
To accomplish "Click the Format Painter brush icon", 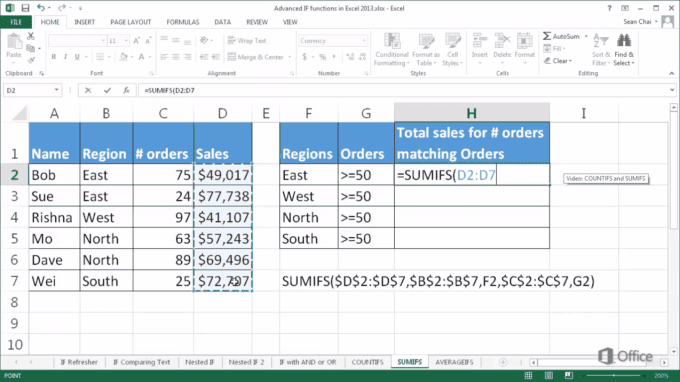I will (31, 60).
